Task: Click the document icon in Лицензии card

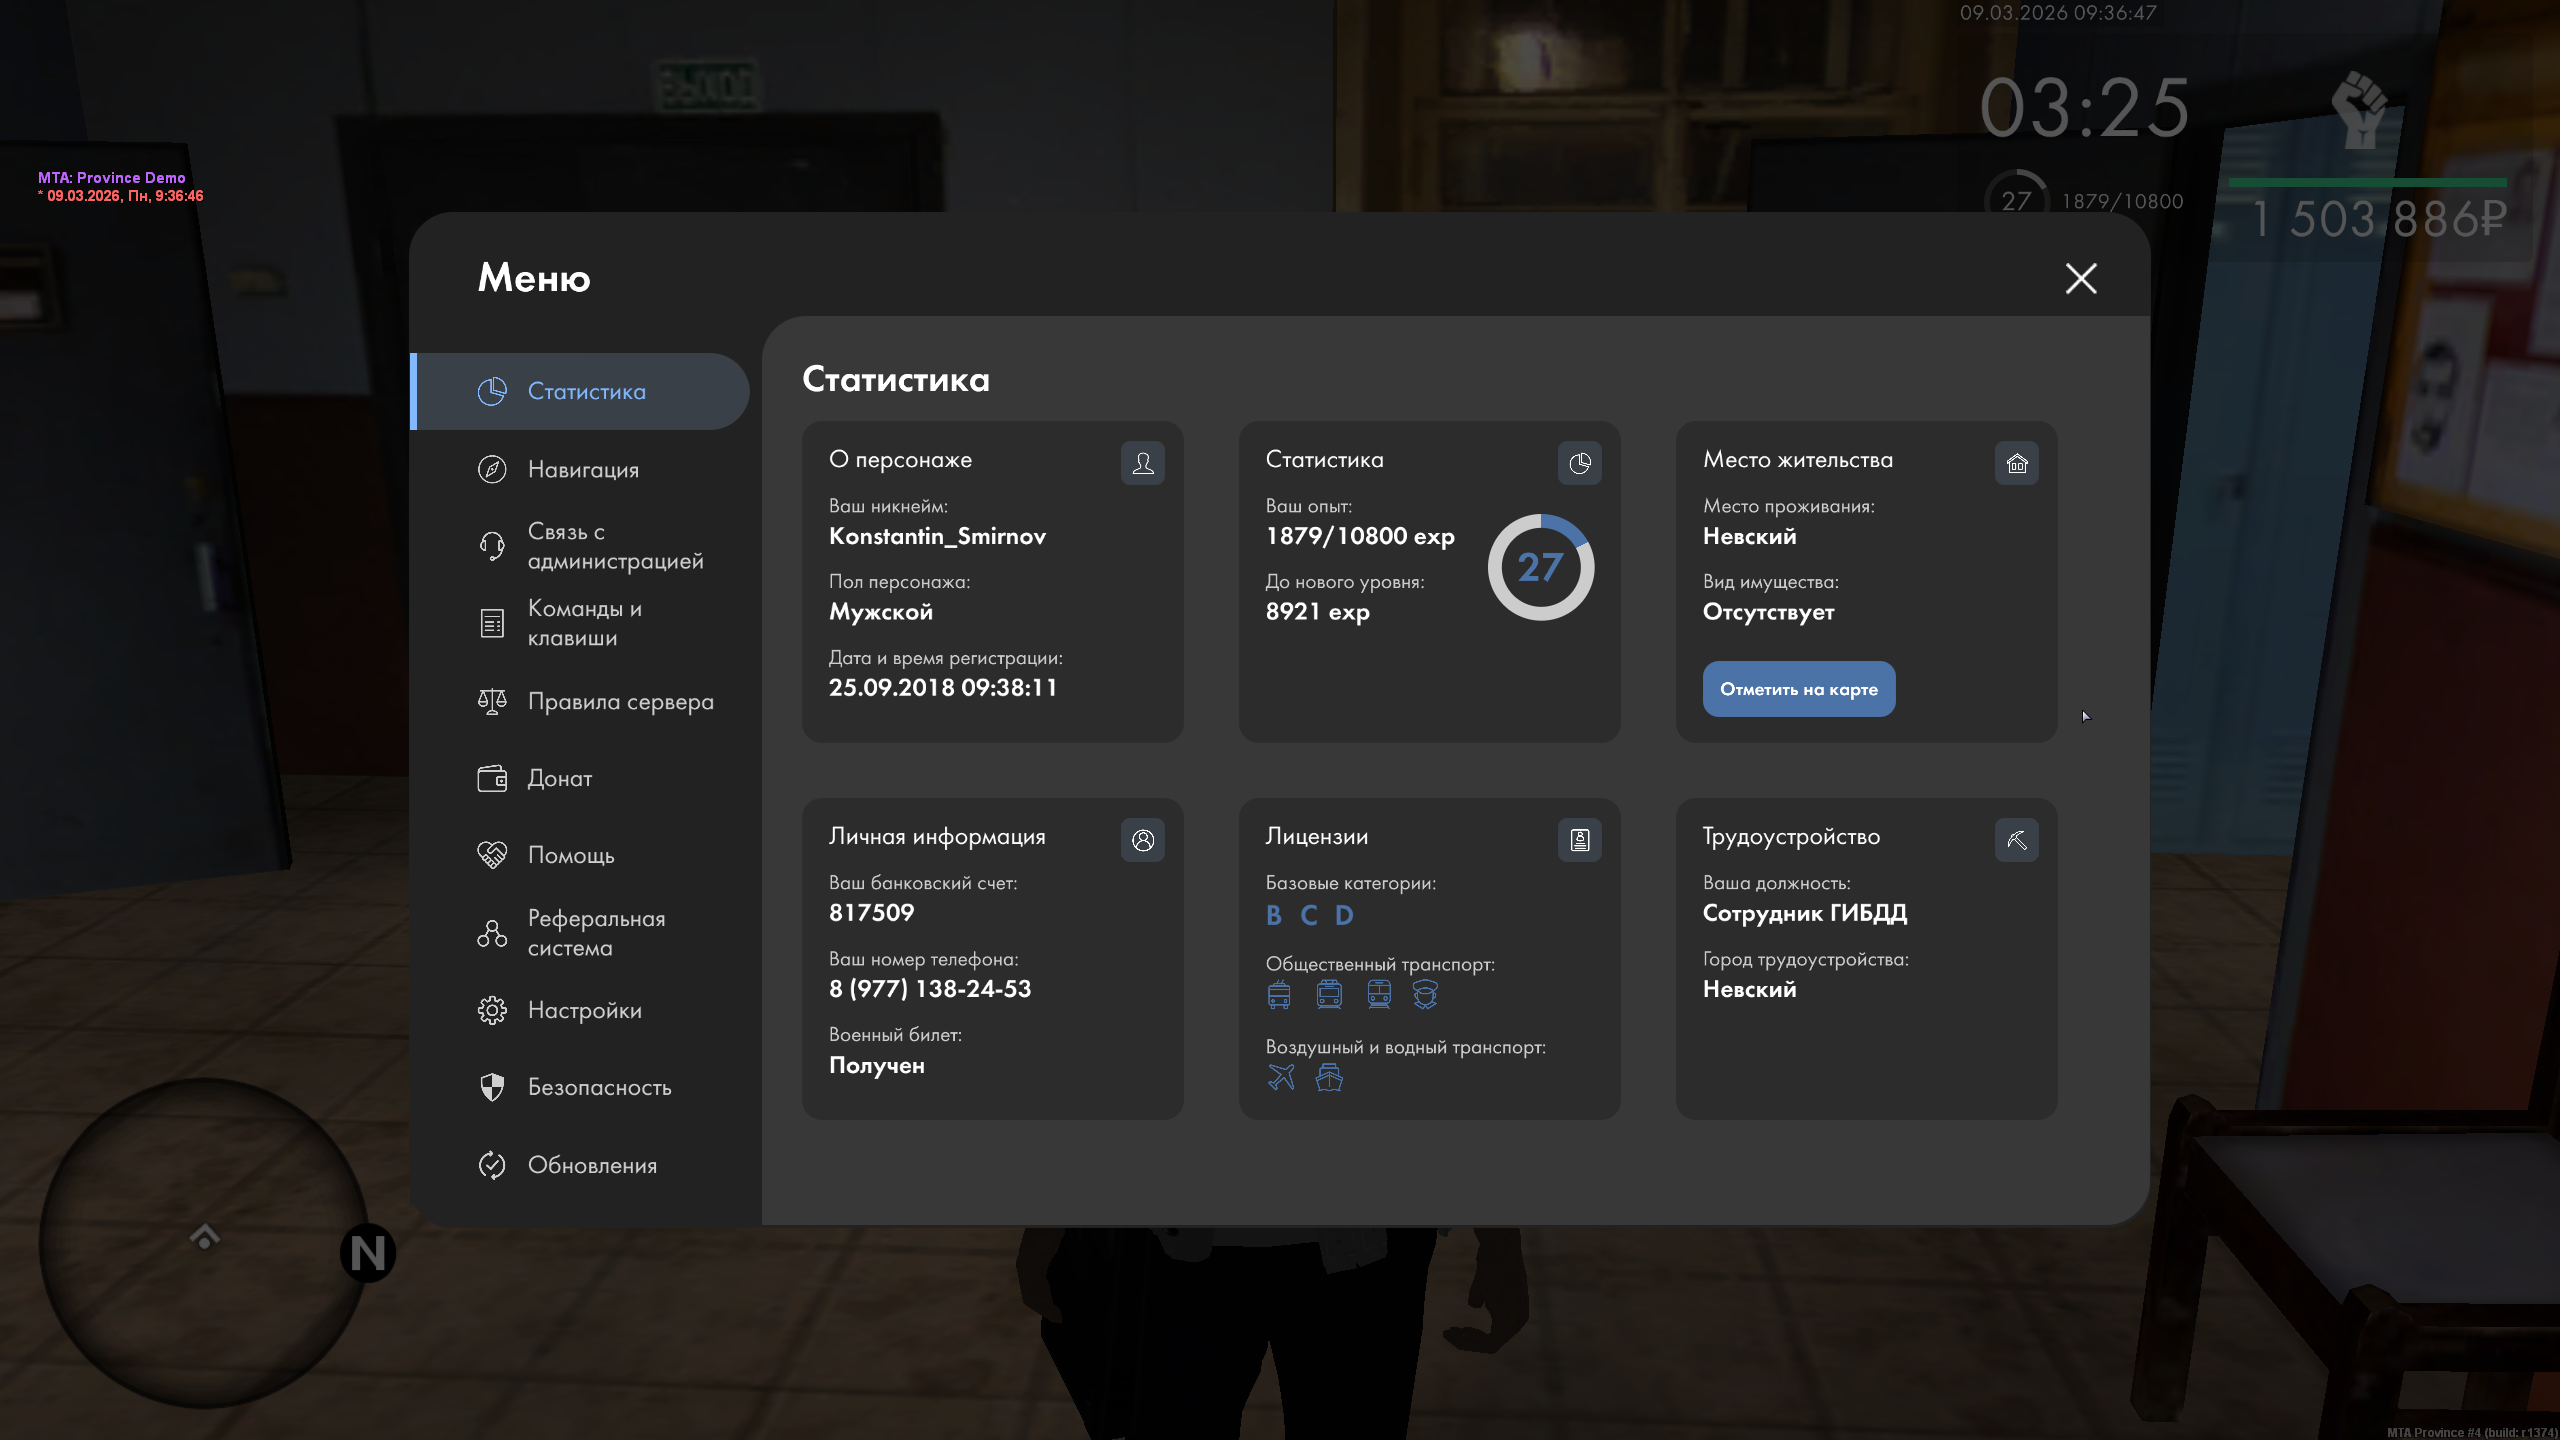Action: coord(1579,840)
